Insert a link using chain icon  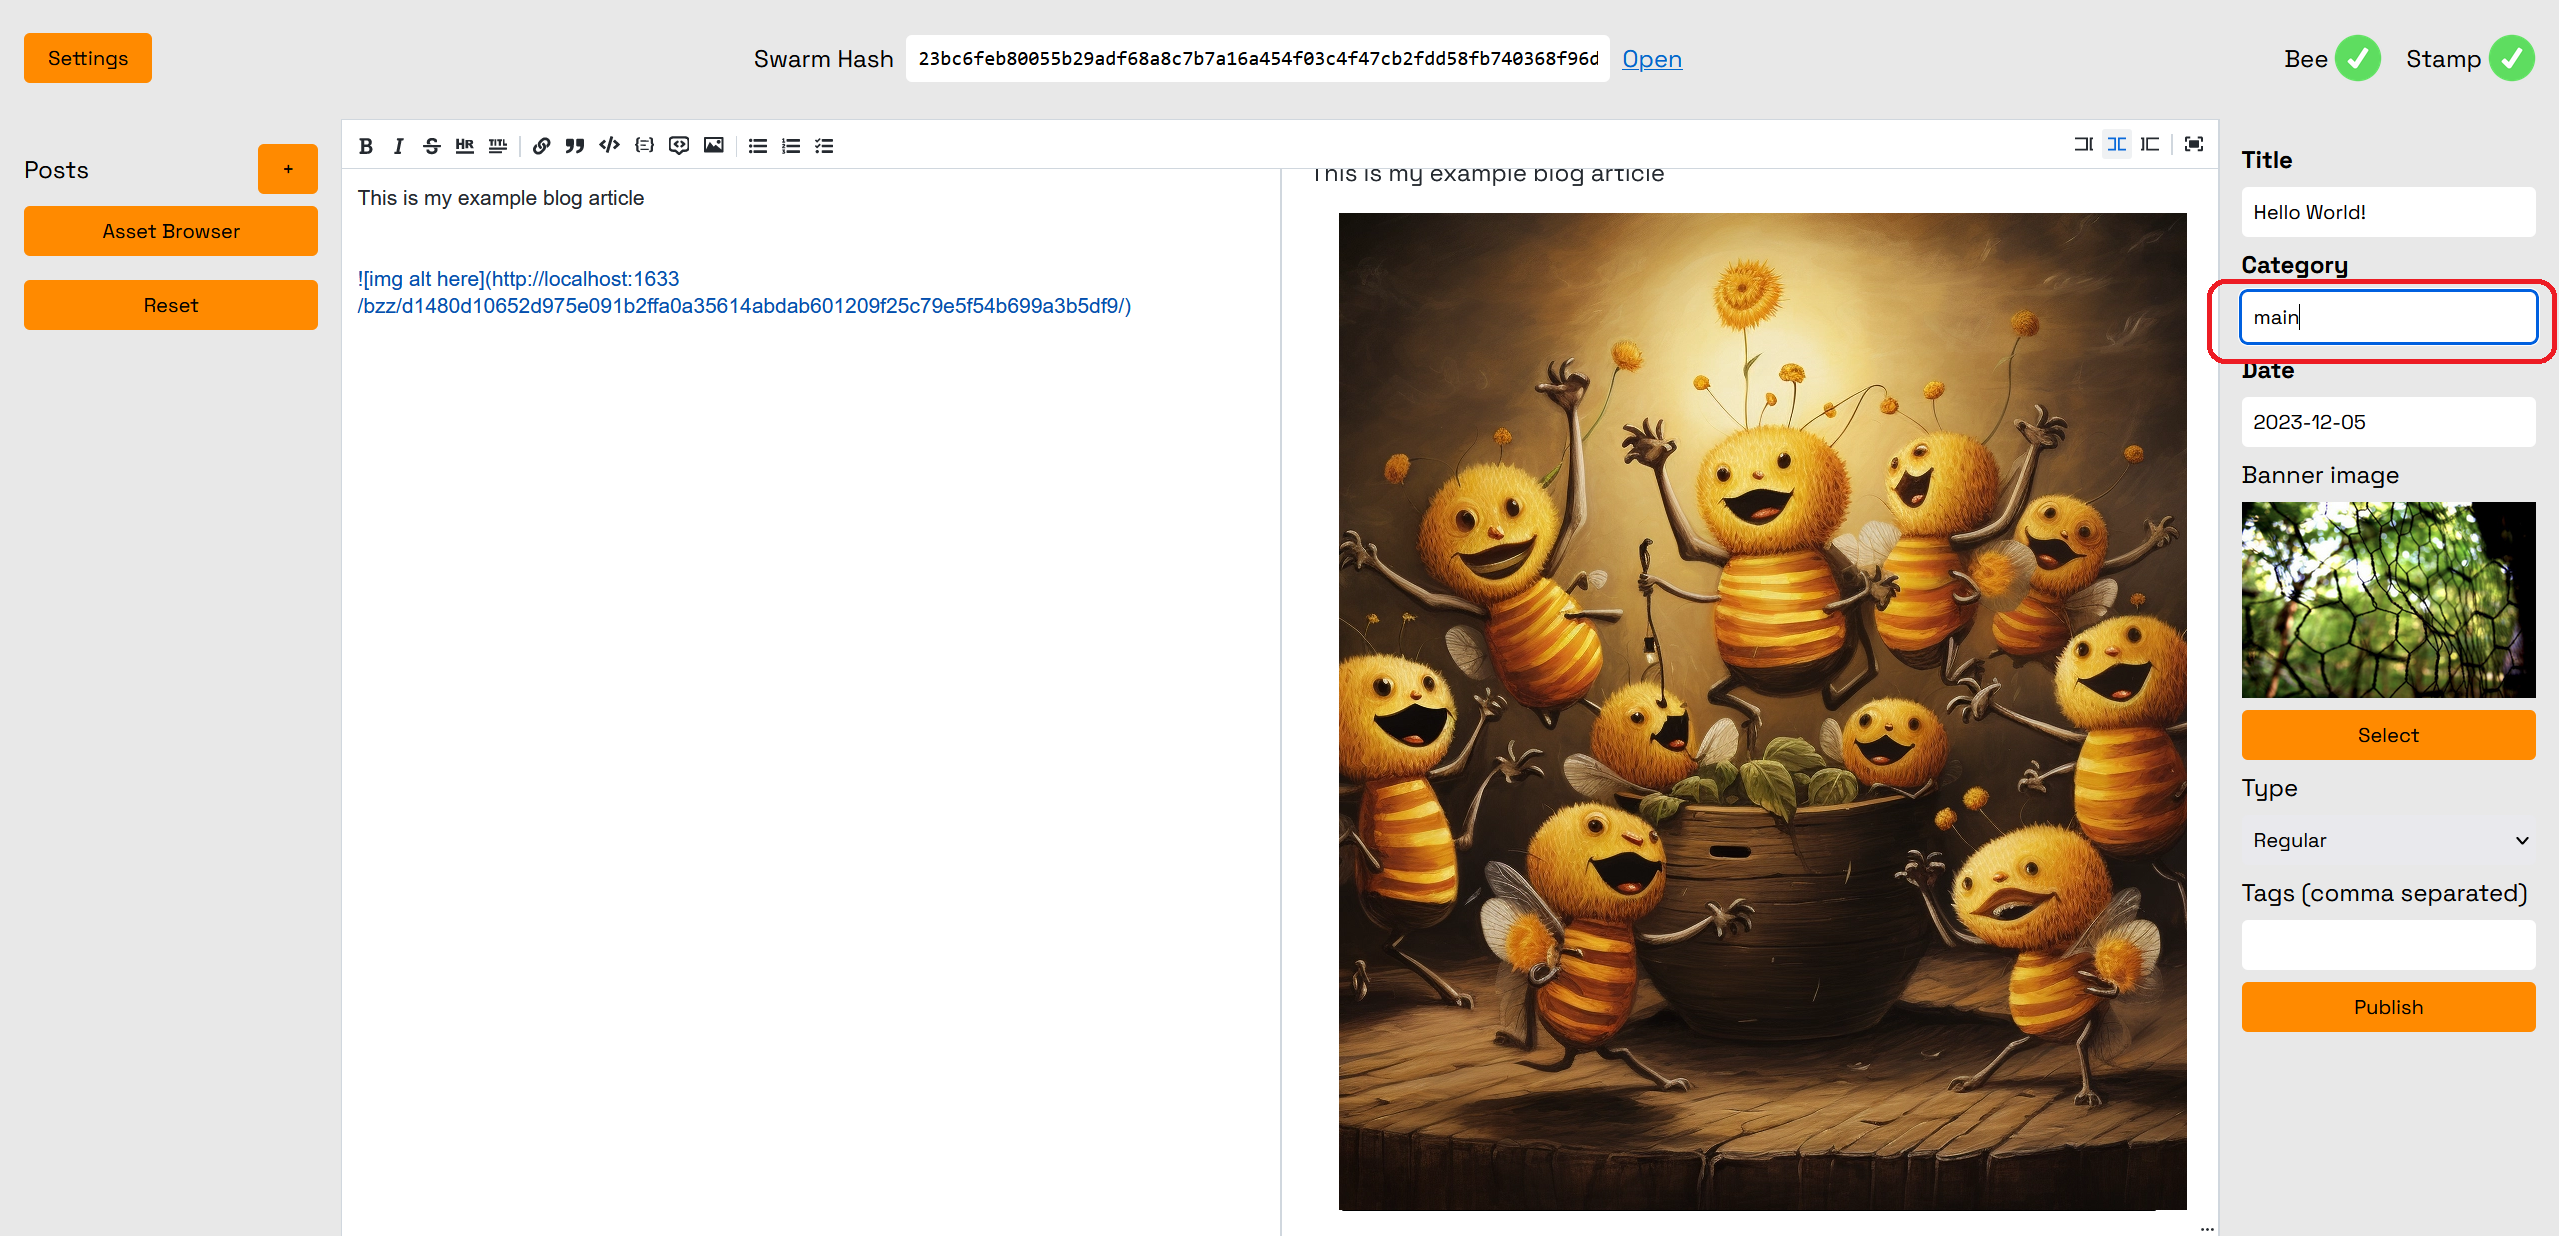(x=541, y=146)
